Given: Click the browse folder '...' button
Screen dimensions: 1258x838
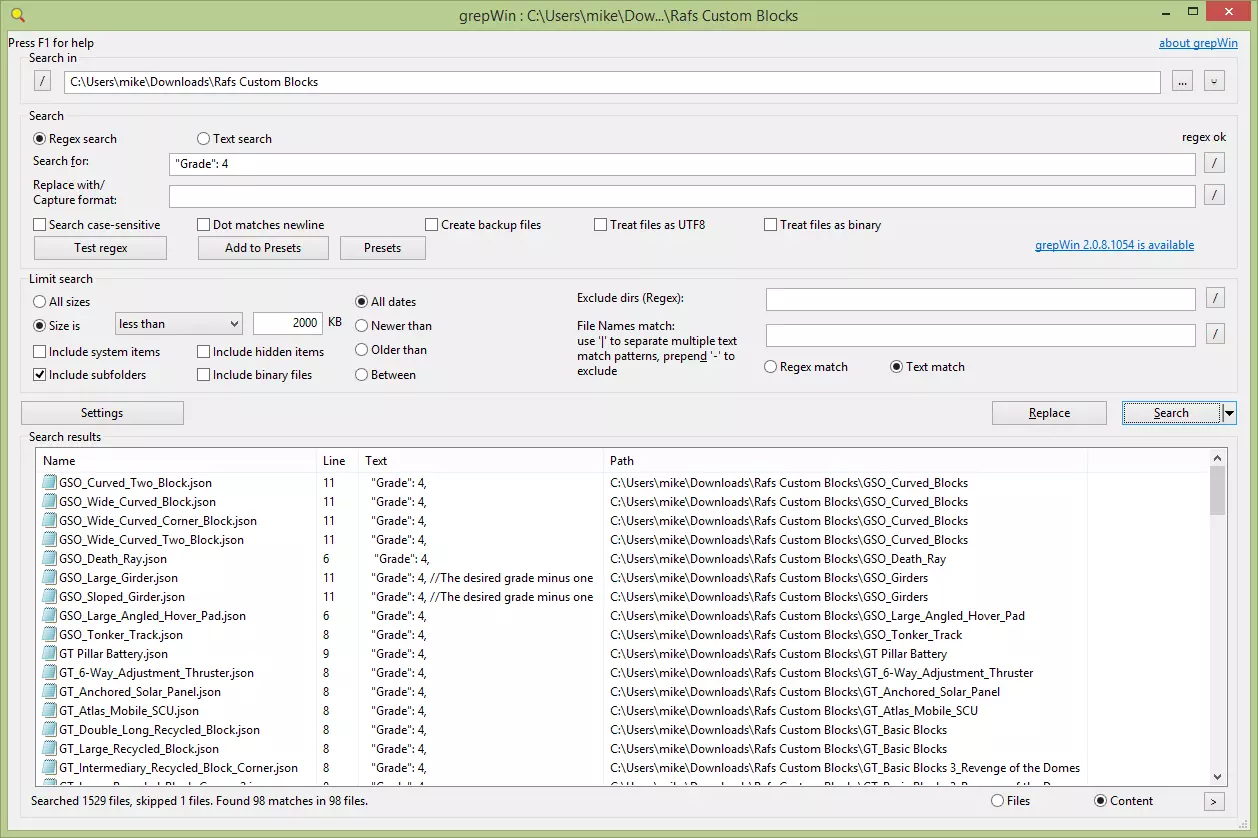Looking at the screenshot, I should coord(1182,81).
